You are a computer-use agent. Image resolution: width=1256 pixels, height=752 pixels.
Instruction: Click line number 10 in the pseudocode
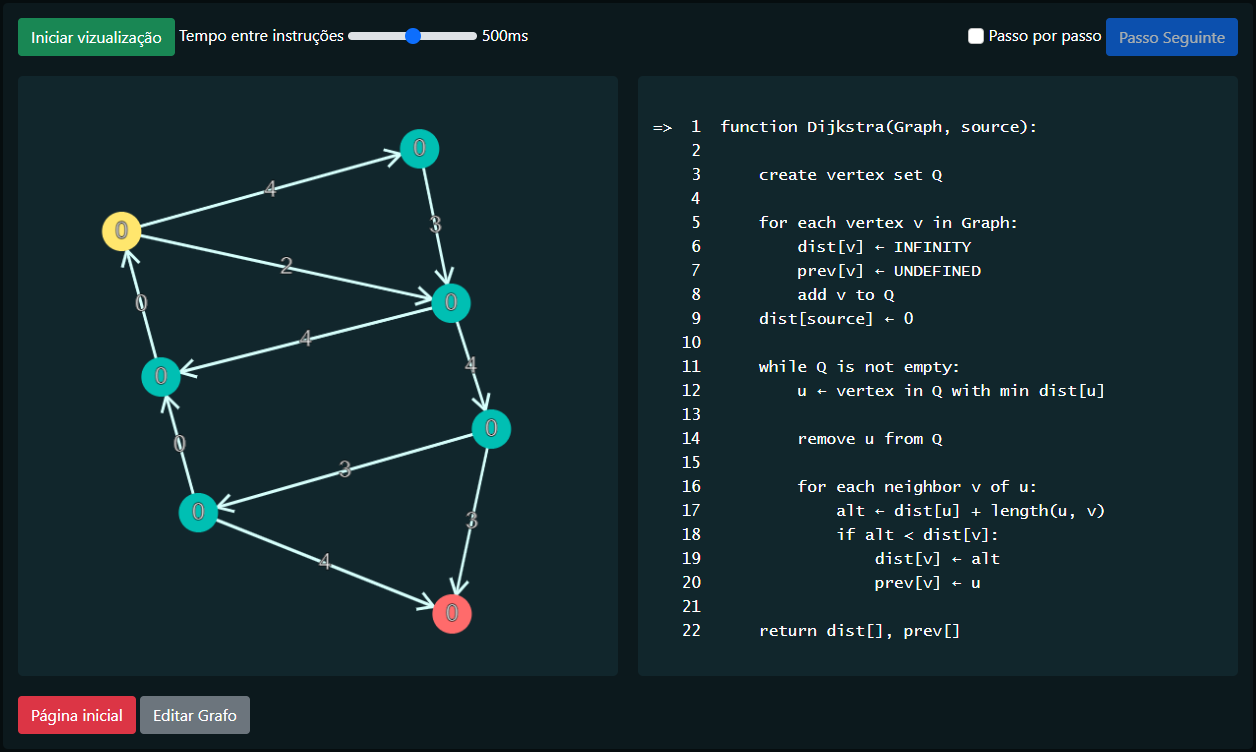point(692,343)
